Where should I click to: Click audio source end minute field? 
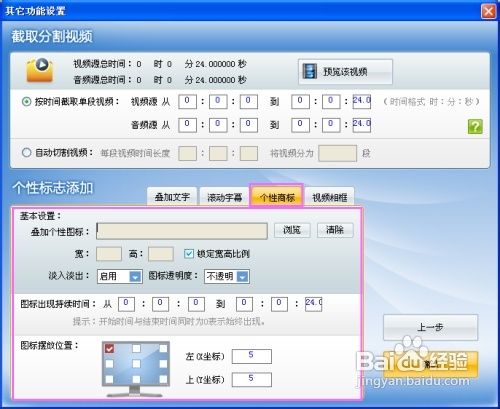[331, 125]
